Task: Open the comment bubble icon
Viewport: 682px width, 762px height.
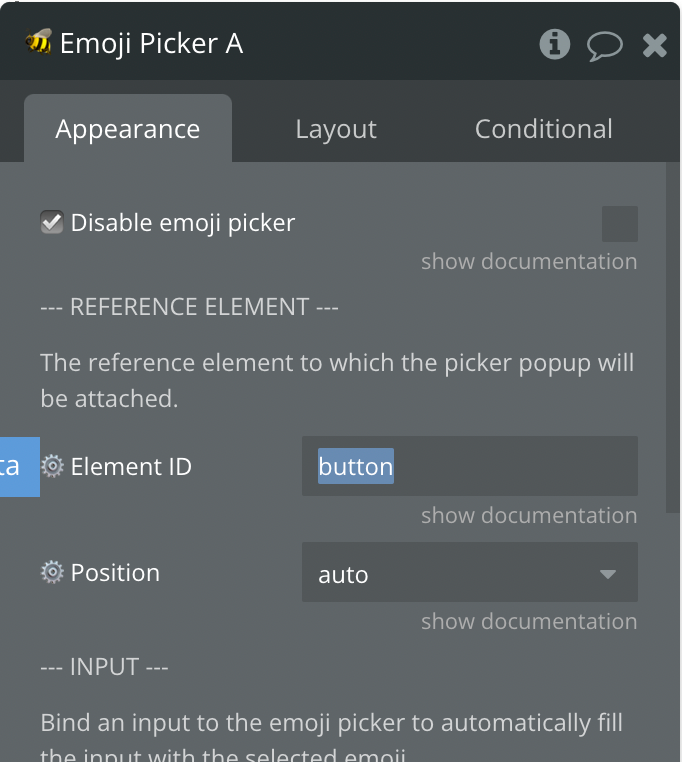Action: pyautogui.click(x=604, y=45)
